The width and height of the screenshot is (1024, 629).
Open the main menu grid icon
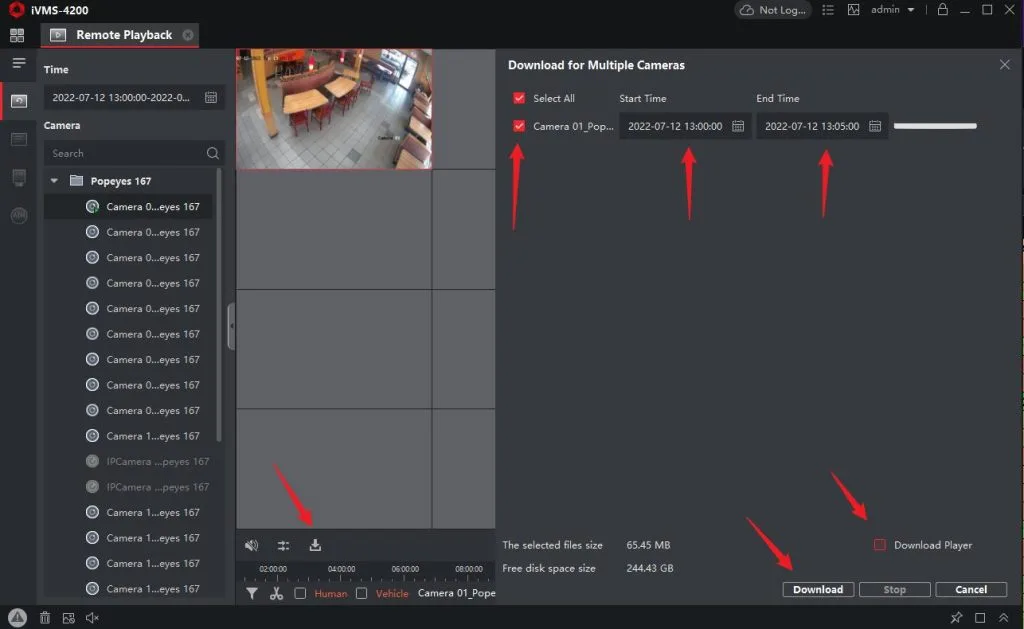17,35
